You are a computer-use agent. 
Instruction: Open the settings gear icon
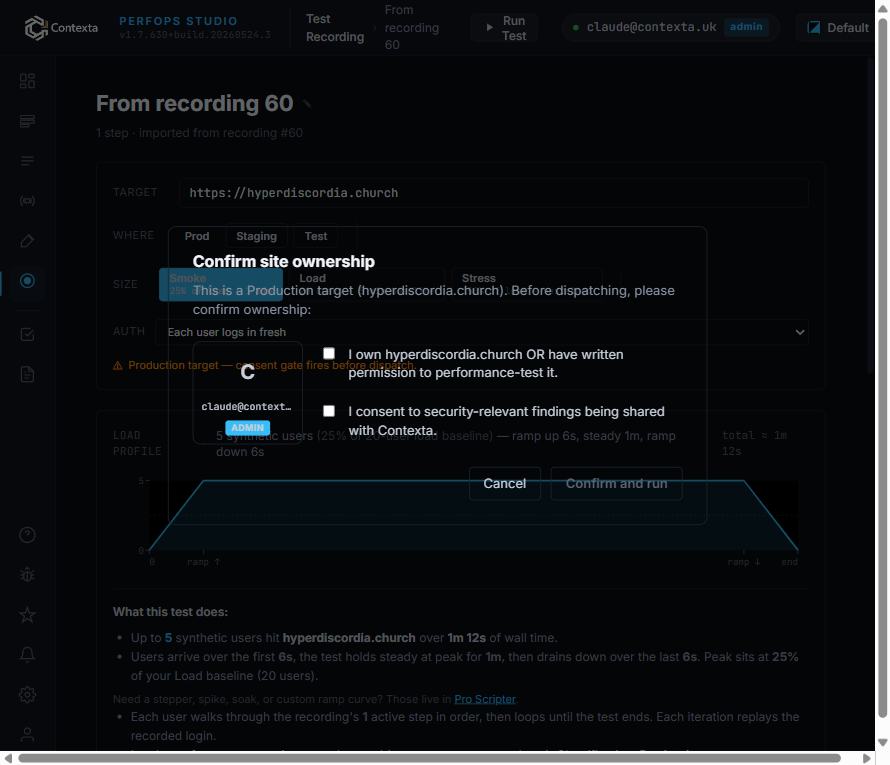[x=27, y=695]
